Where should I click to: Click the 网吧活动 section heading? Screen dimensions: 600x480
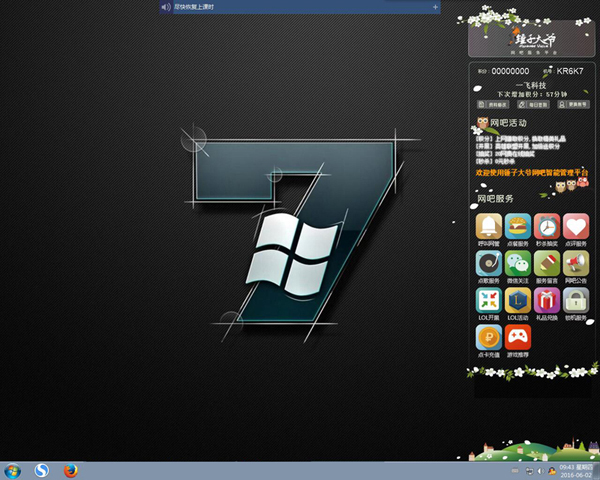[508, 123]
